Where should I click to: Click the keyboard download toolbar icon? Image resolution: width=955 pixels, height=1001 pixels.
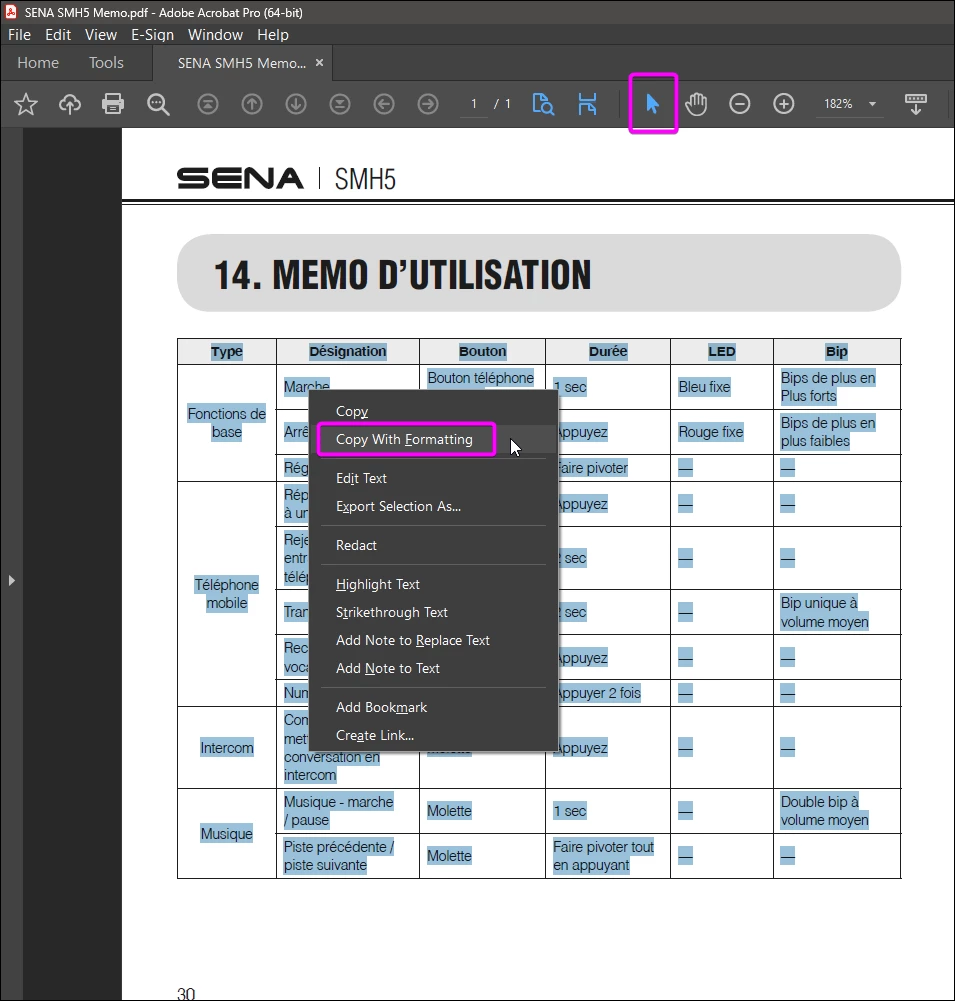tap(915, 103)
